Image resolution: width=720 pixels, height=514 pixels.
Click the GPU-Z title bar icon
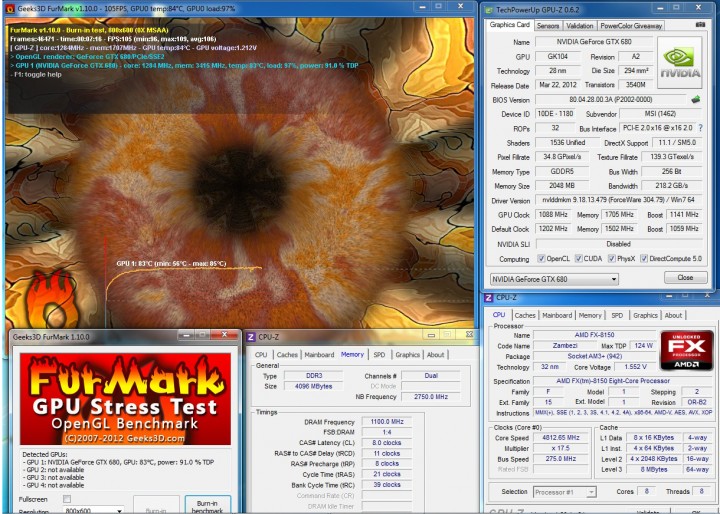[x=489, y=9]
